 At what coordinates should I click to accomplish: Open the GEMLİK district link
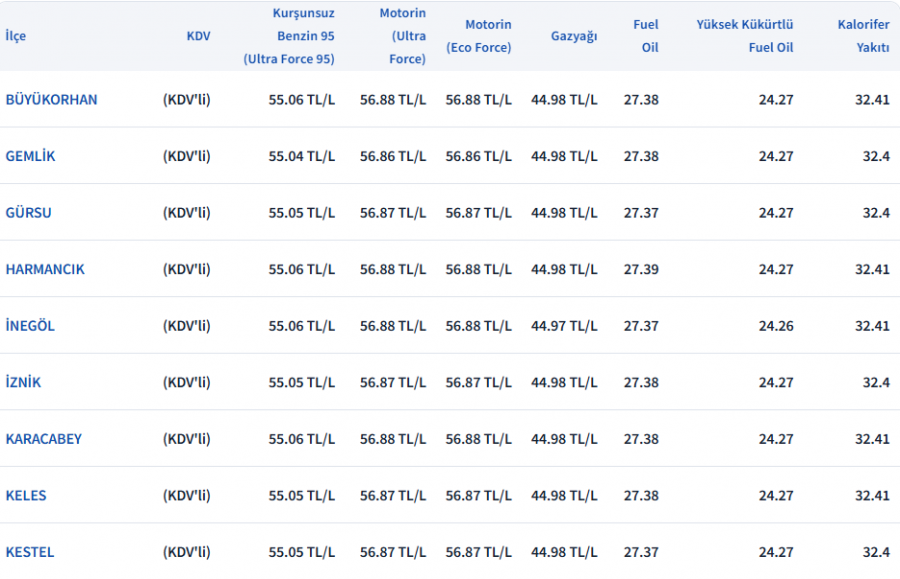pyautogui.click(x=31, y=156)
